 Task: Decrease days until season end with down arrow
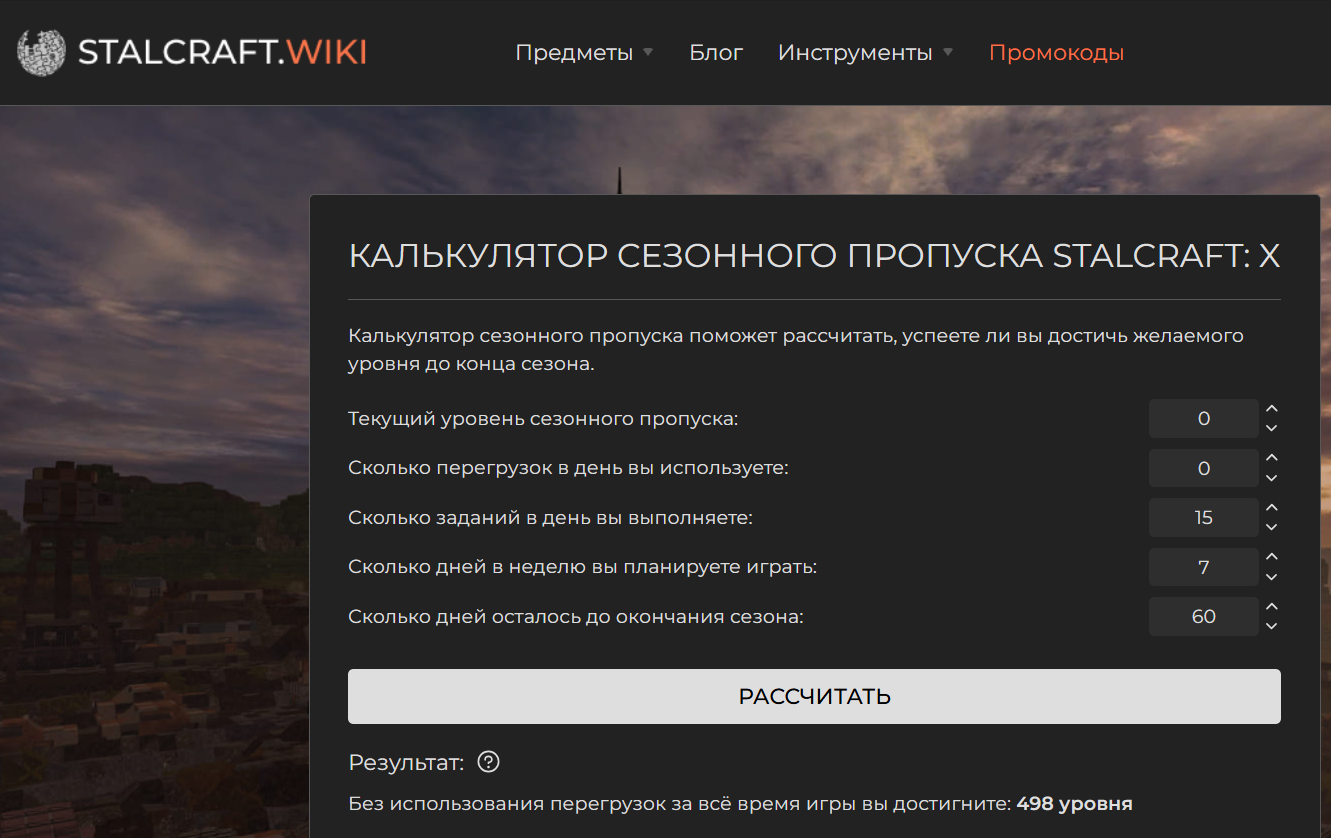[1271, 626]
